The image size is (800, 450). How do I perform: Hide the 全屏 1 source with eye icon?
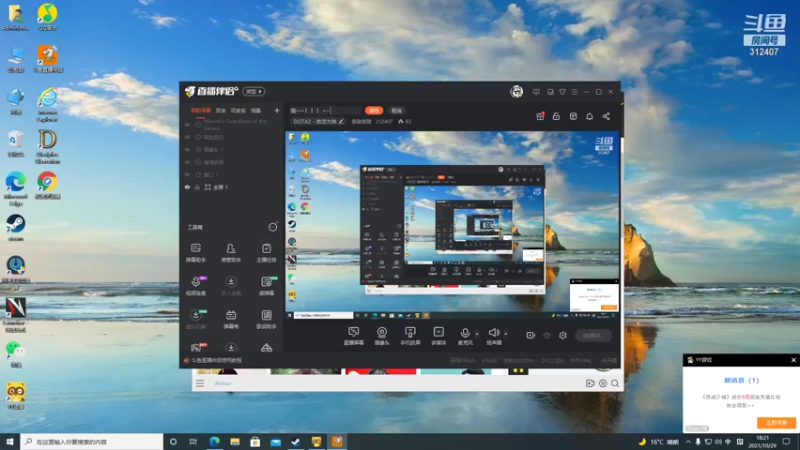point(187,187)
